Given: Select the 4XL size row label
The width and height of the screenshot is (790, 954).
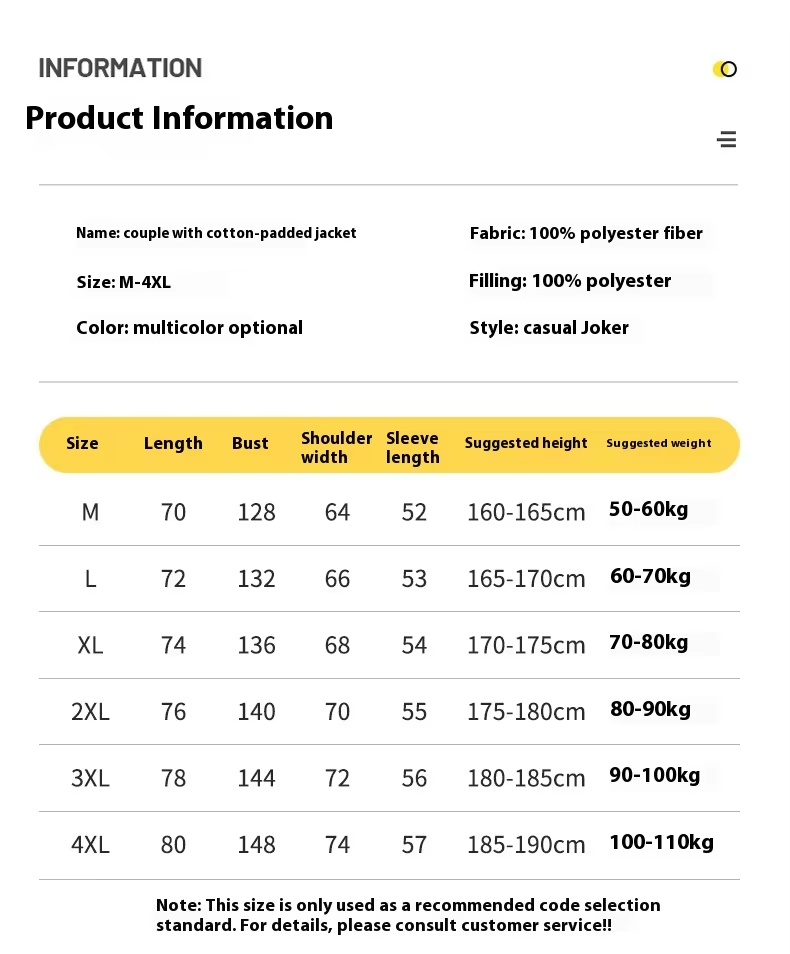Looking at the screenshot, I should (x=90, y=844).
